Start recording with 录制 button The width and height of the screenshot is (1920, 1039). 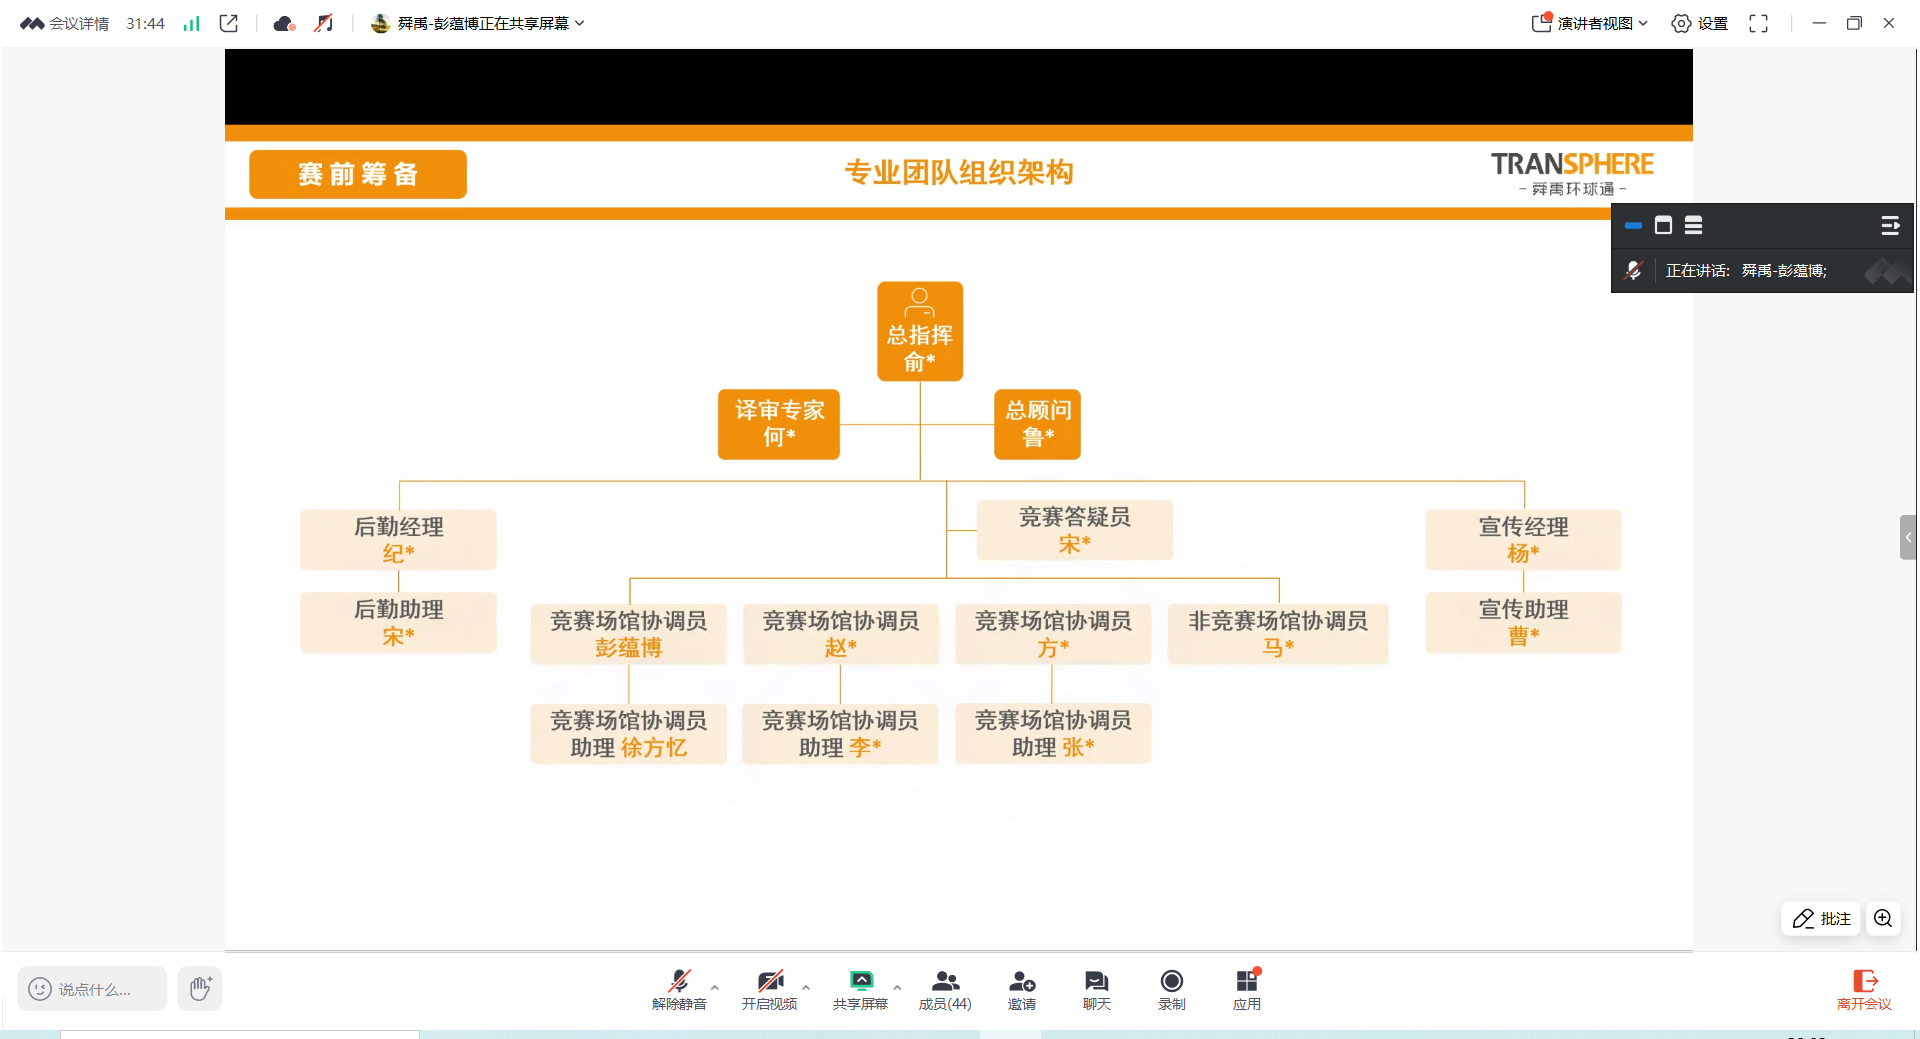tap(1171, 989)
